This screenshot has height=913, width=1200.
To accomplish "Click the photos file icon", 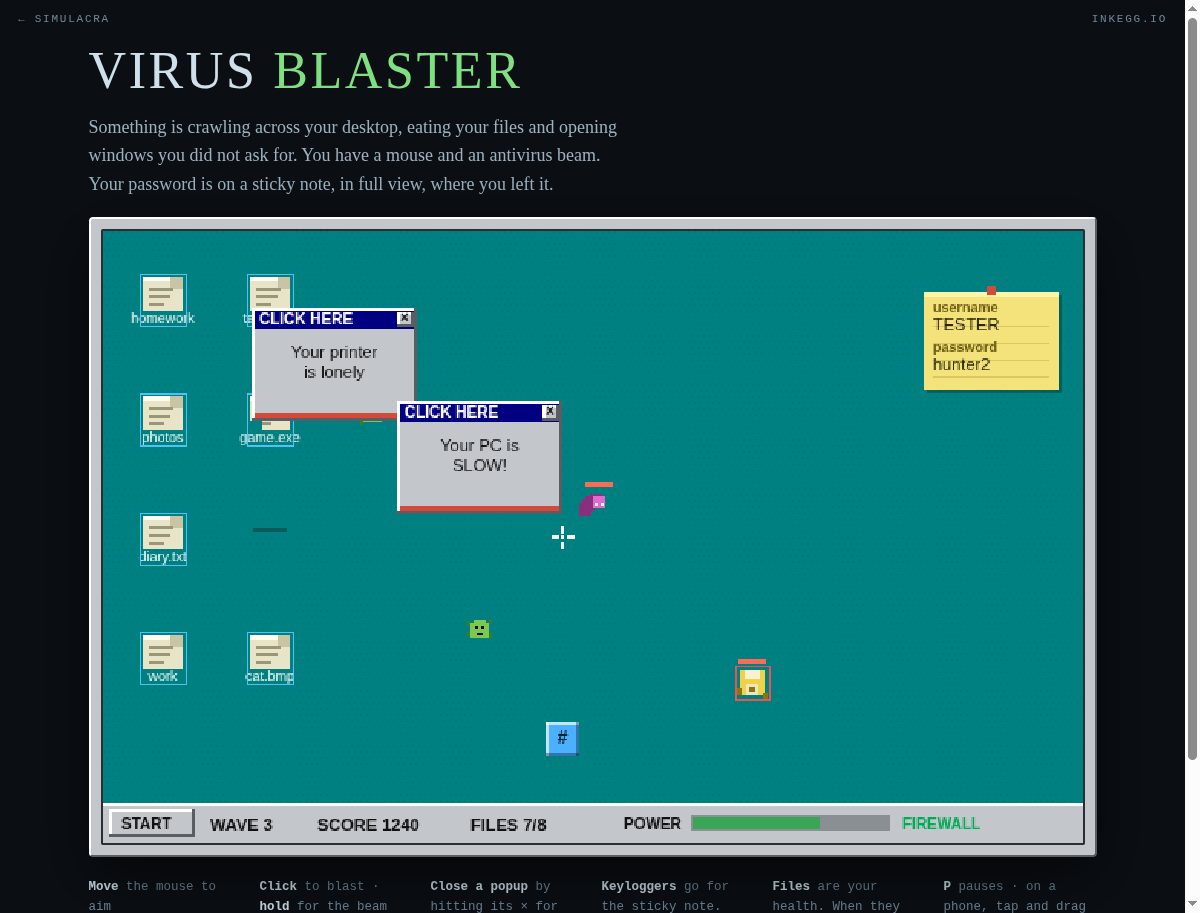I will [x=163, y=419].
